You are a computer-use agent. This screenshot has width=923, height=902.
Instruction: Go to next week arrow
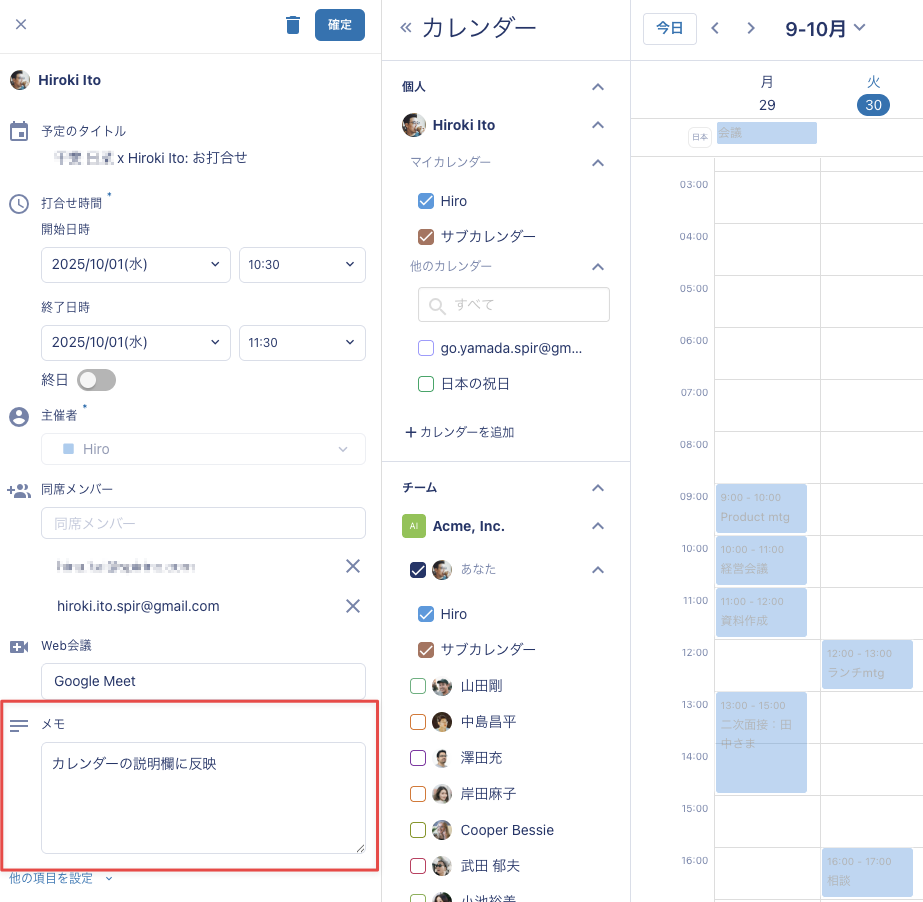click(751, 28)
